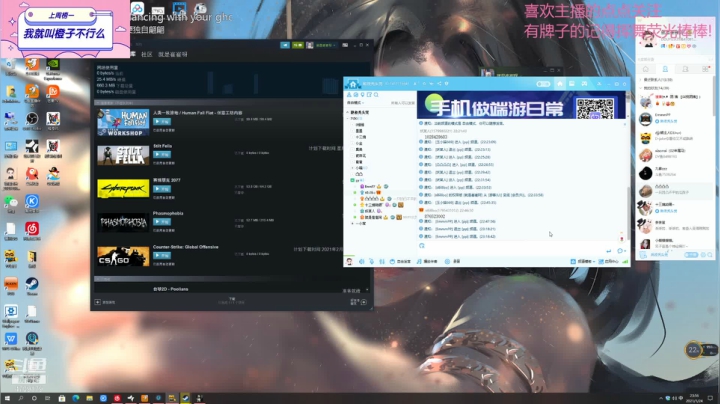Open the WPS Office desktop shortcut
The height and width of the screenshot is (404, 720).
11,340
